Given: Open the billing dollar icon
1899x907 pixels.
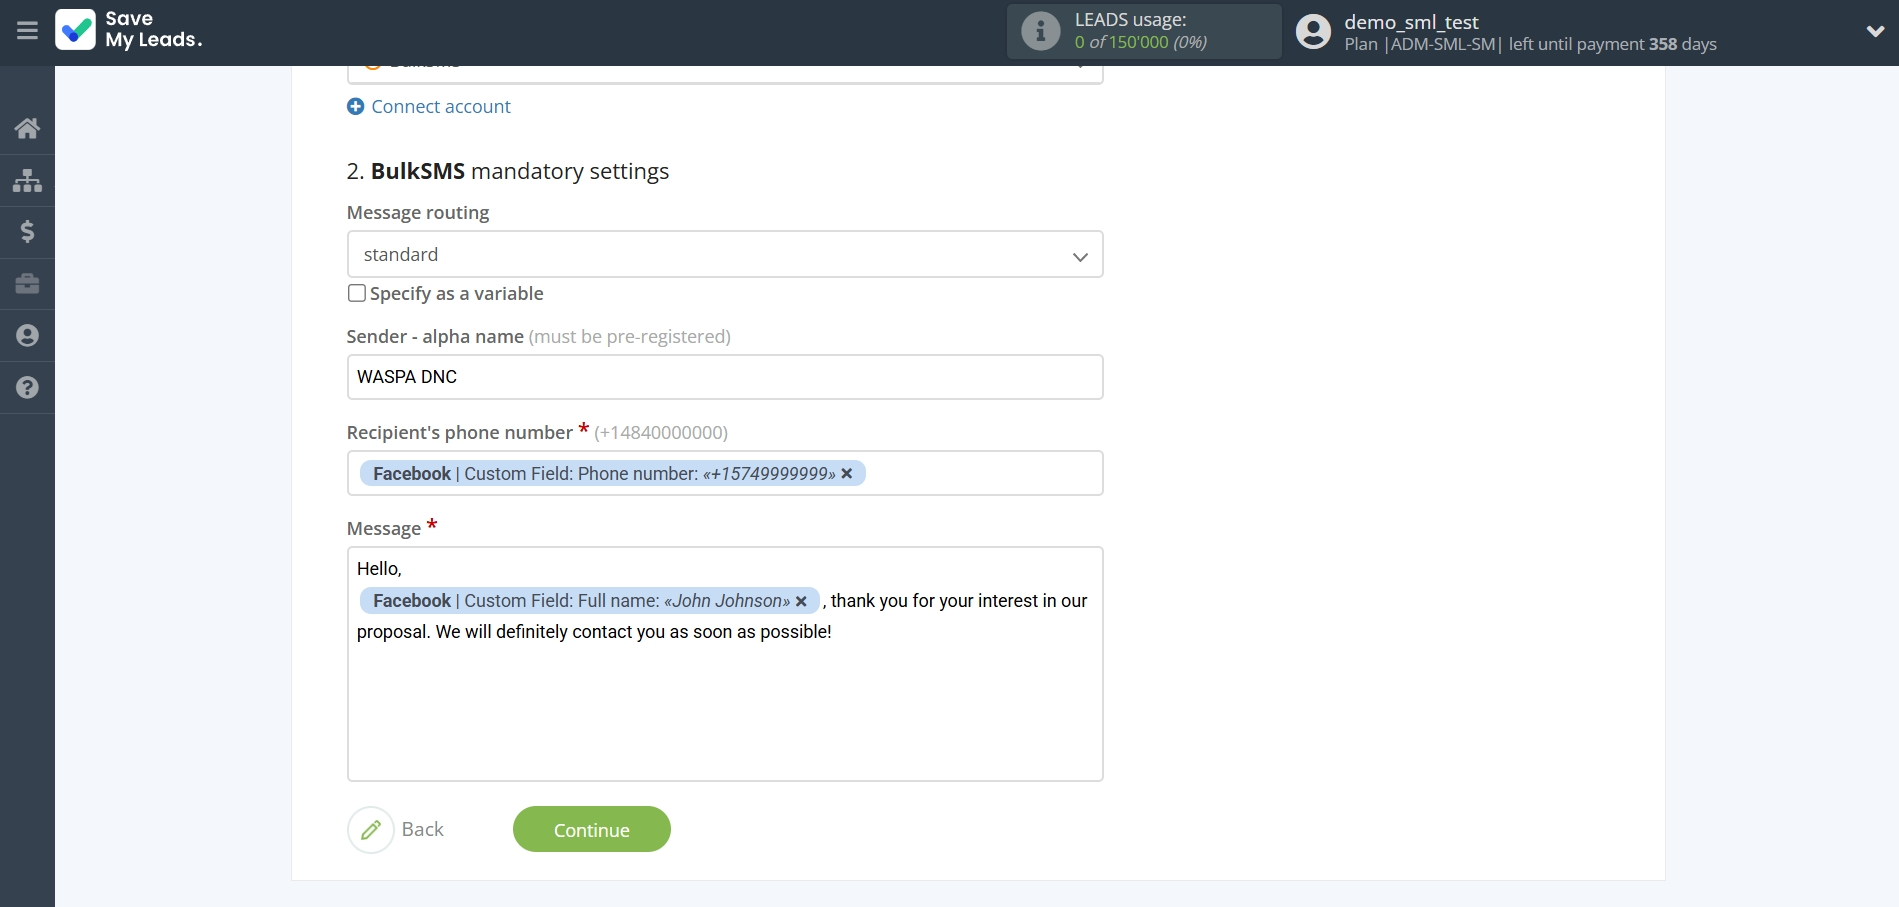Looking at the screenshot, I should pos(27,232).
